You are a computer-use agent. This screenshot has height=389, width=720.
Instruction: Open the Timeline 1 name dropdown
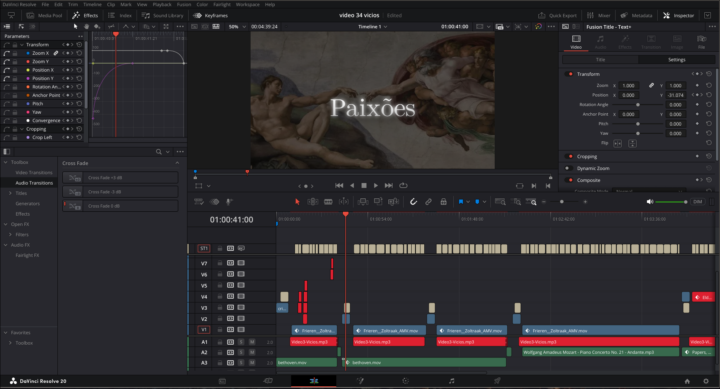pyautogui.click(x=372, y=27)
